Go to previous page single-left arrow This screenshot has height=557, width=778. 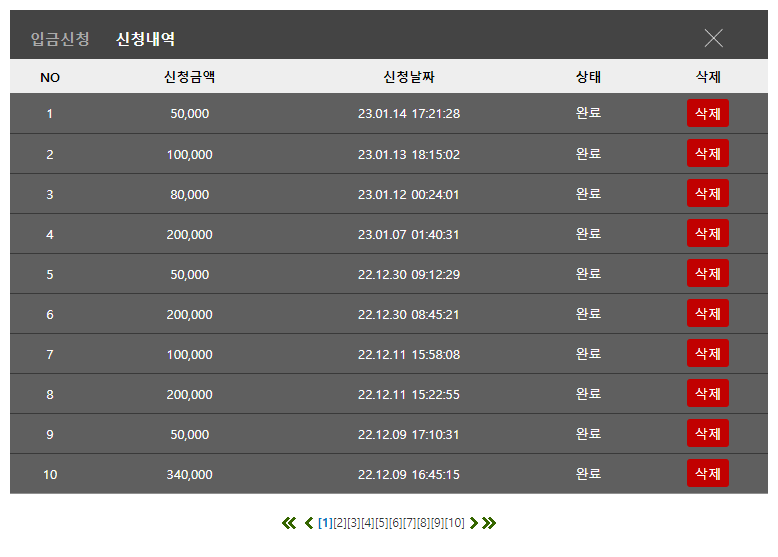(x=309, y=523)
